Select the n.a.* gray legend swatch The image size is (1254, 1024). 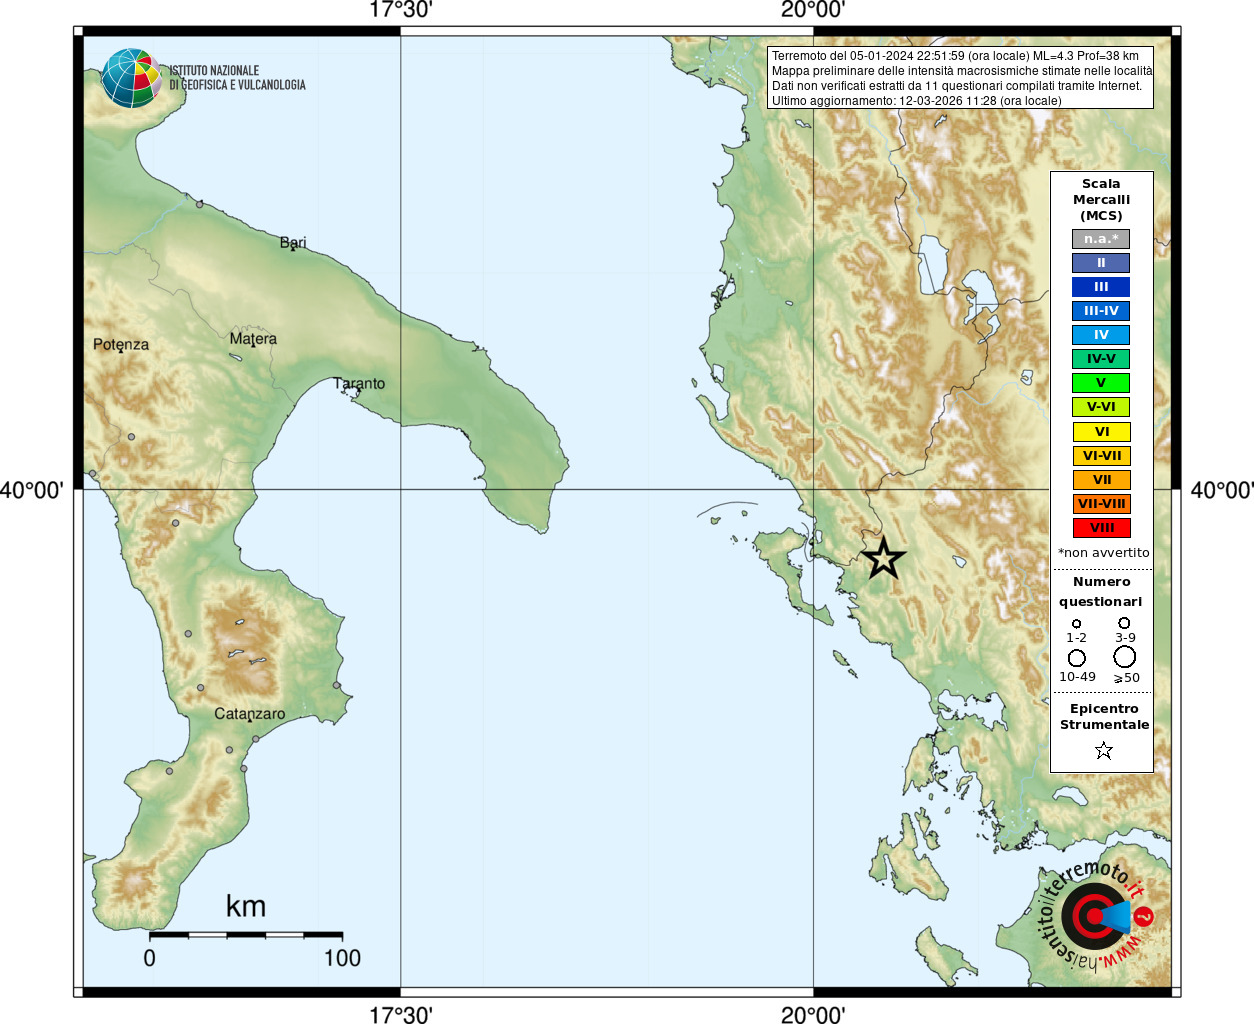pyautogui.click(x=1101, y=239)
